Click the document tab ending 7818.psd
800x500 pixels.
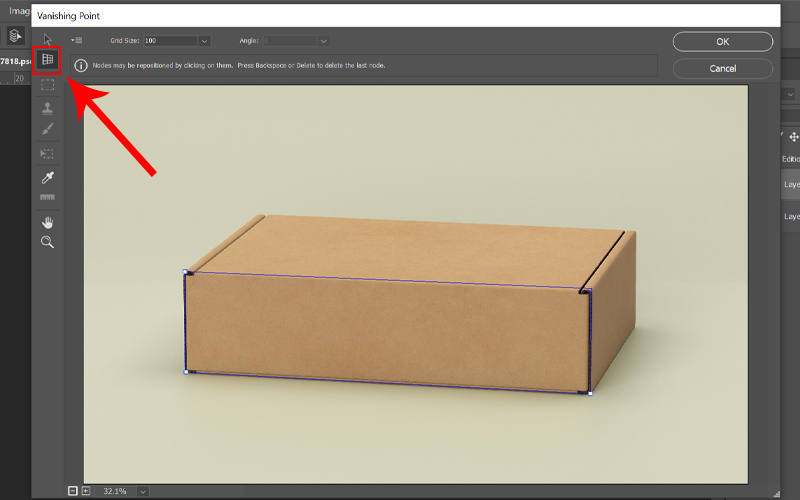tap(15, 61)
